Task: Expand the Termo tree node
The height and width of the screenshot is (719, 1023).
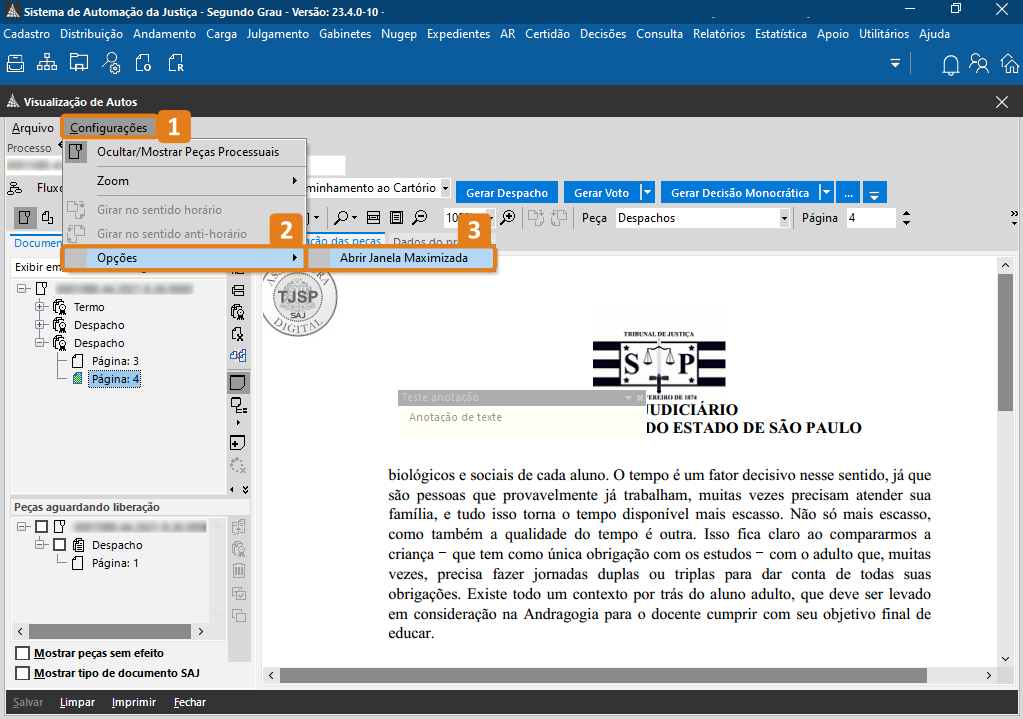Action: coord(40,307)
